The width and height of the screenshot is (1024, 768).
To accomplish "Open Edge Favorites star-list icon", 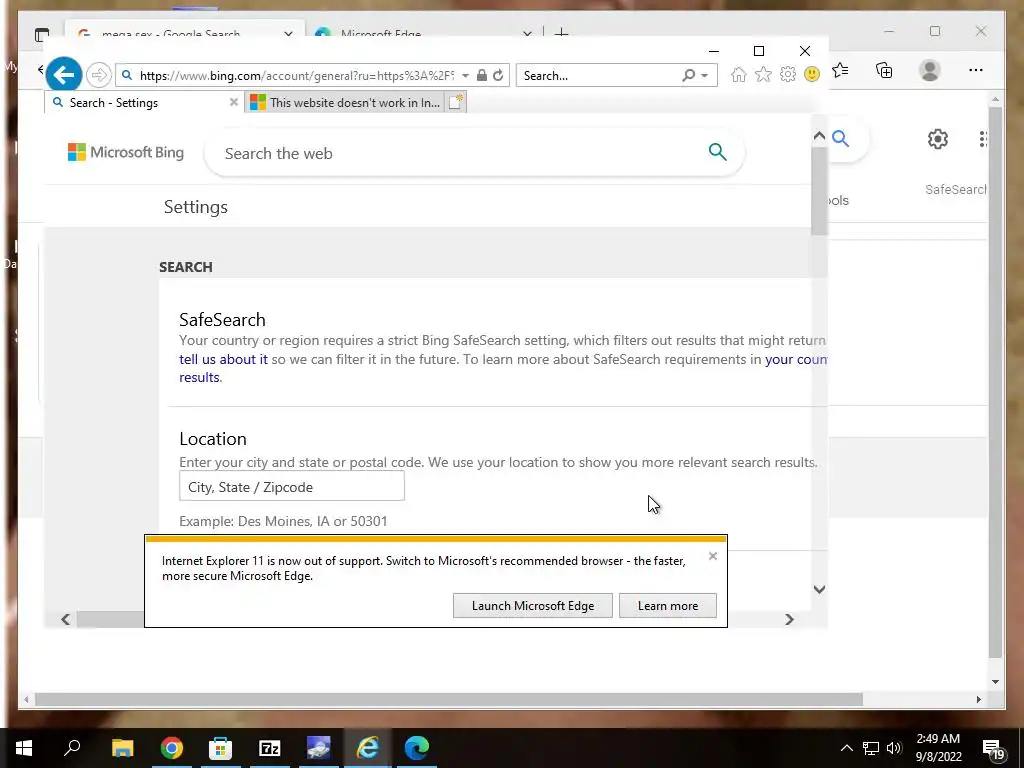I will click(x=841, y=70).
